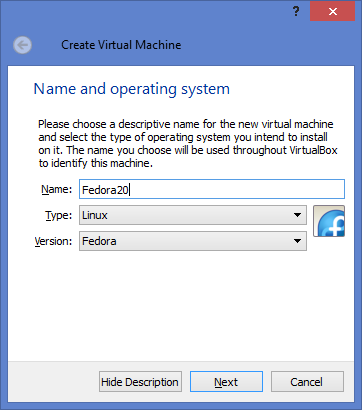Focus the Name text field
This screenshot has width=362, height=410.
point(212,189)
